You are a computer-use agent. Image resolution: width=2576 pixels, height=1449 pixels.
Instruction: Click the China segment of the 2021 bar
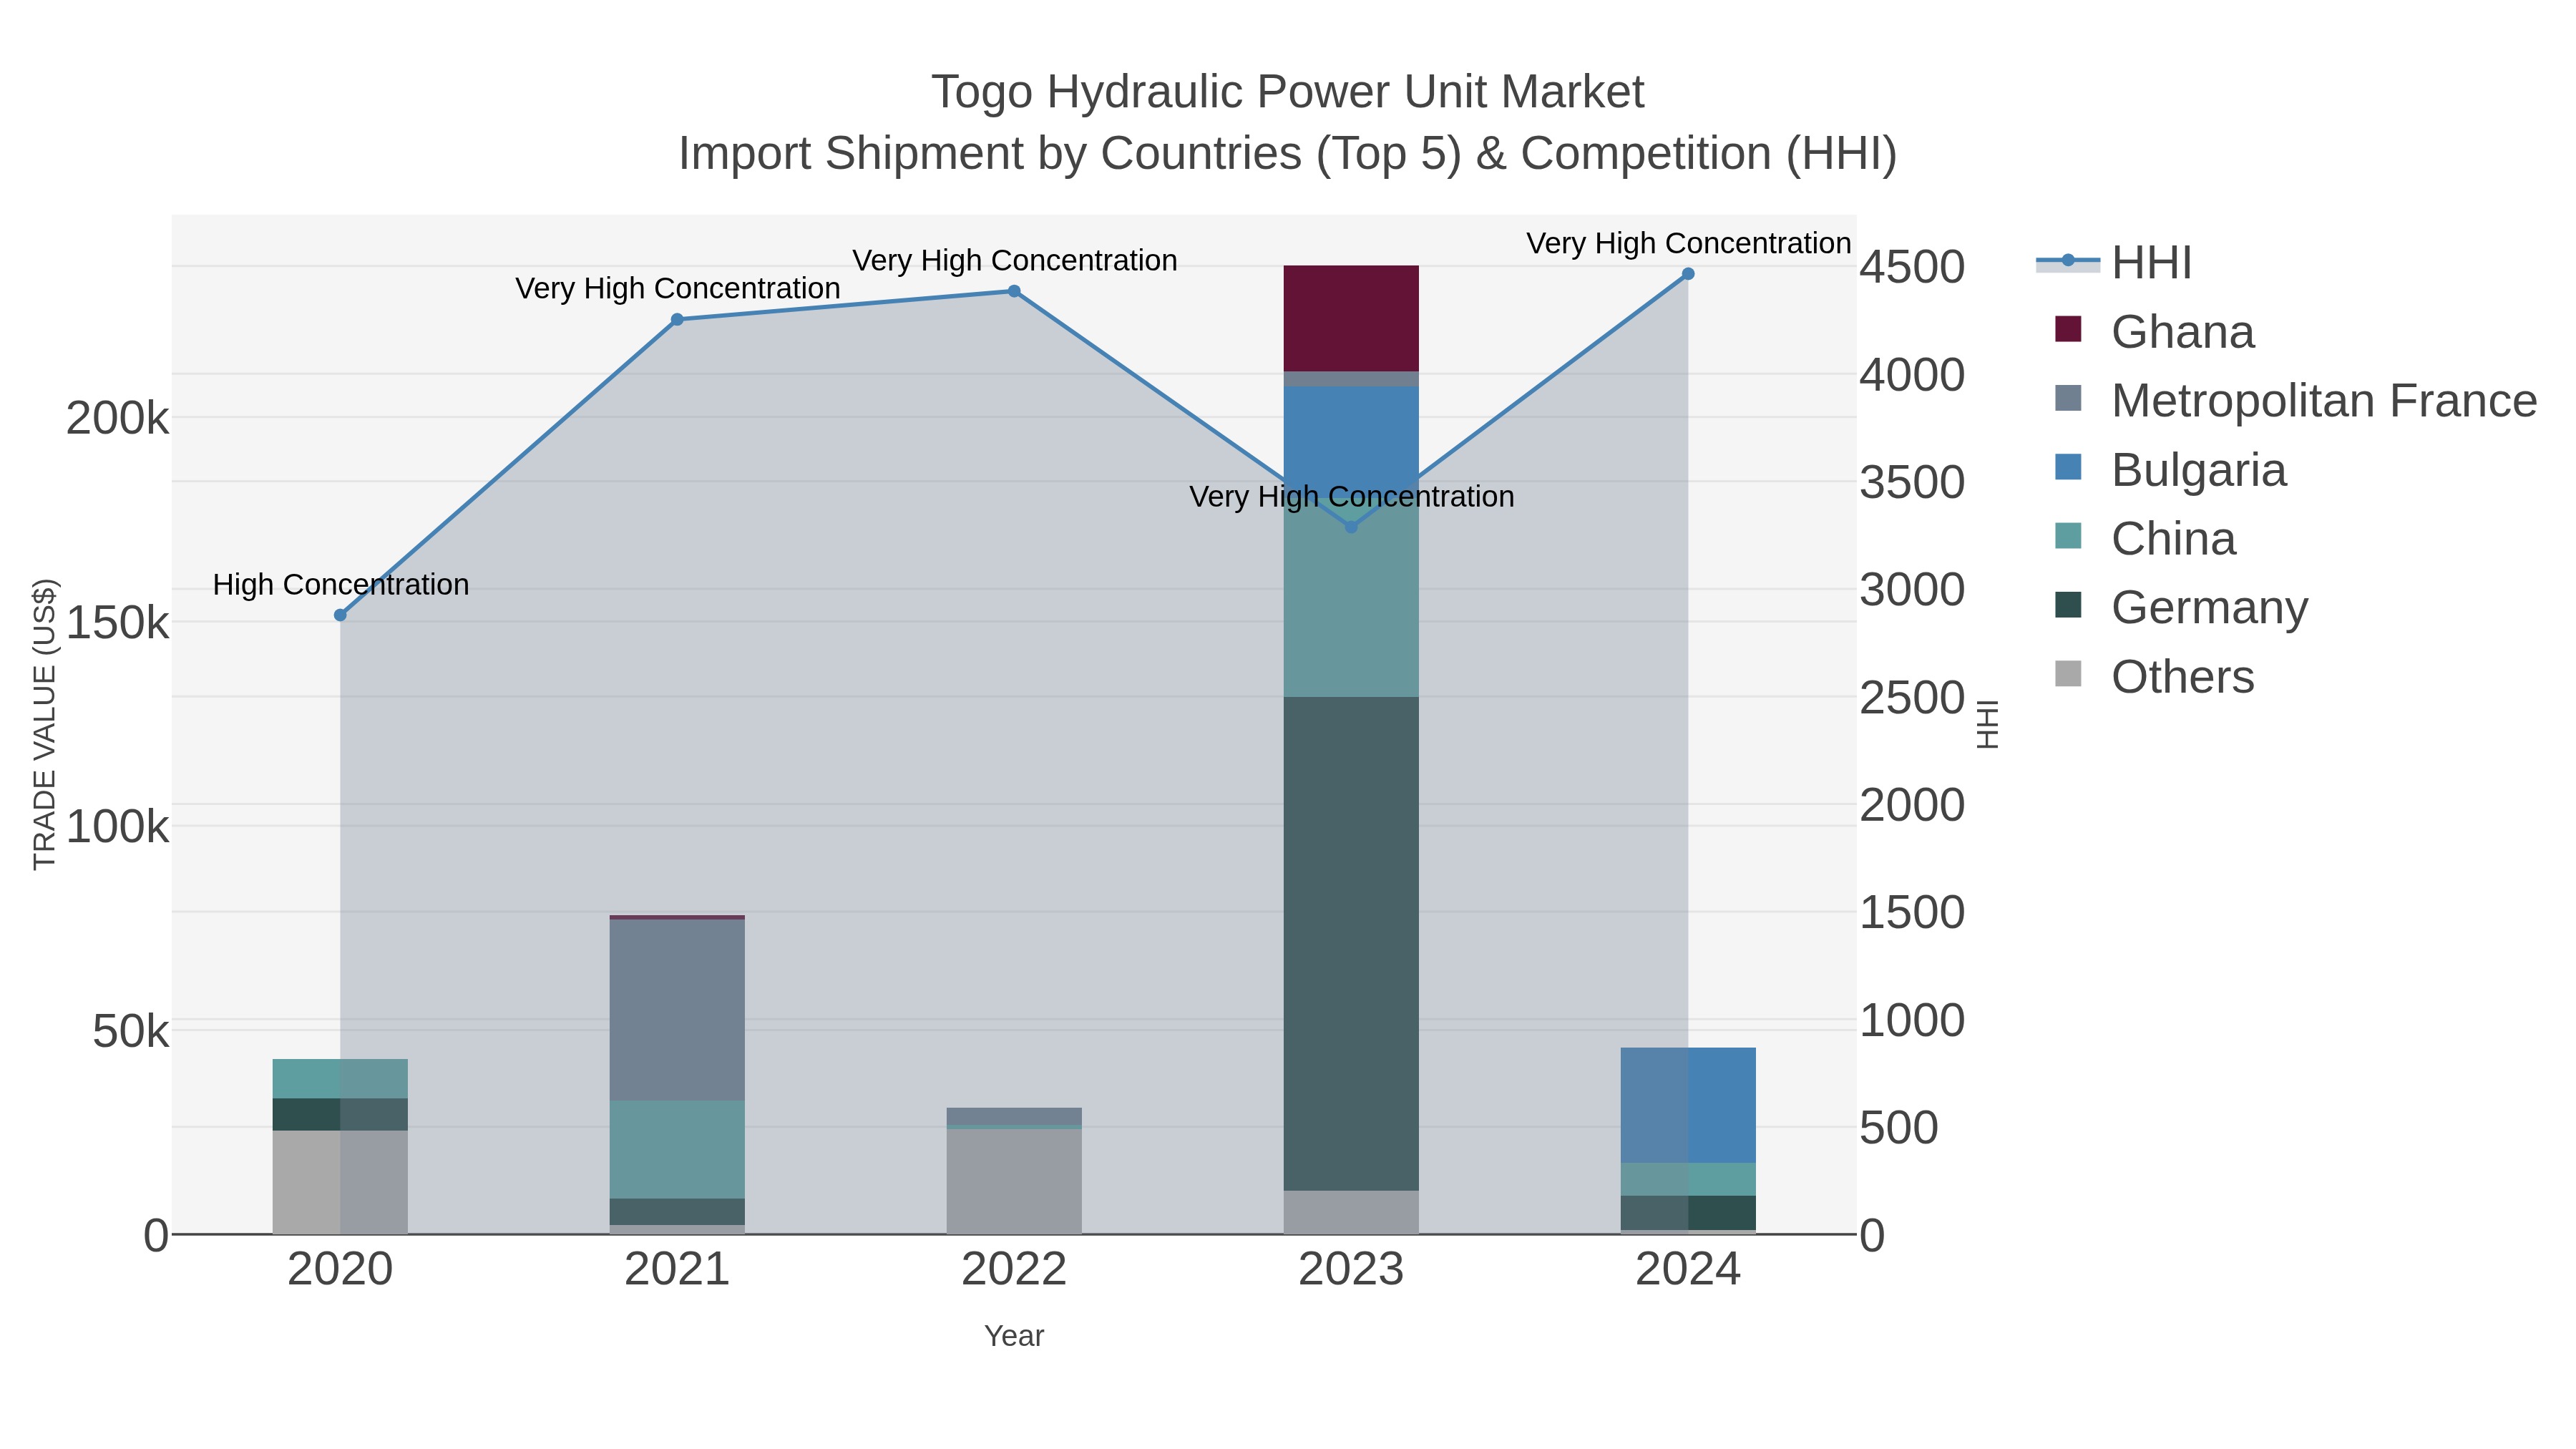point(677,1150)
